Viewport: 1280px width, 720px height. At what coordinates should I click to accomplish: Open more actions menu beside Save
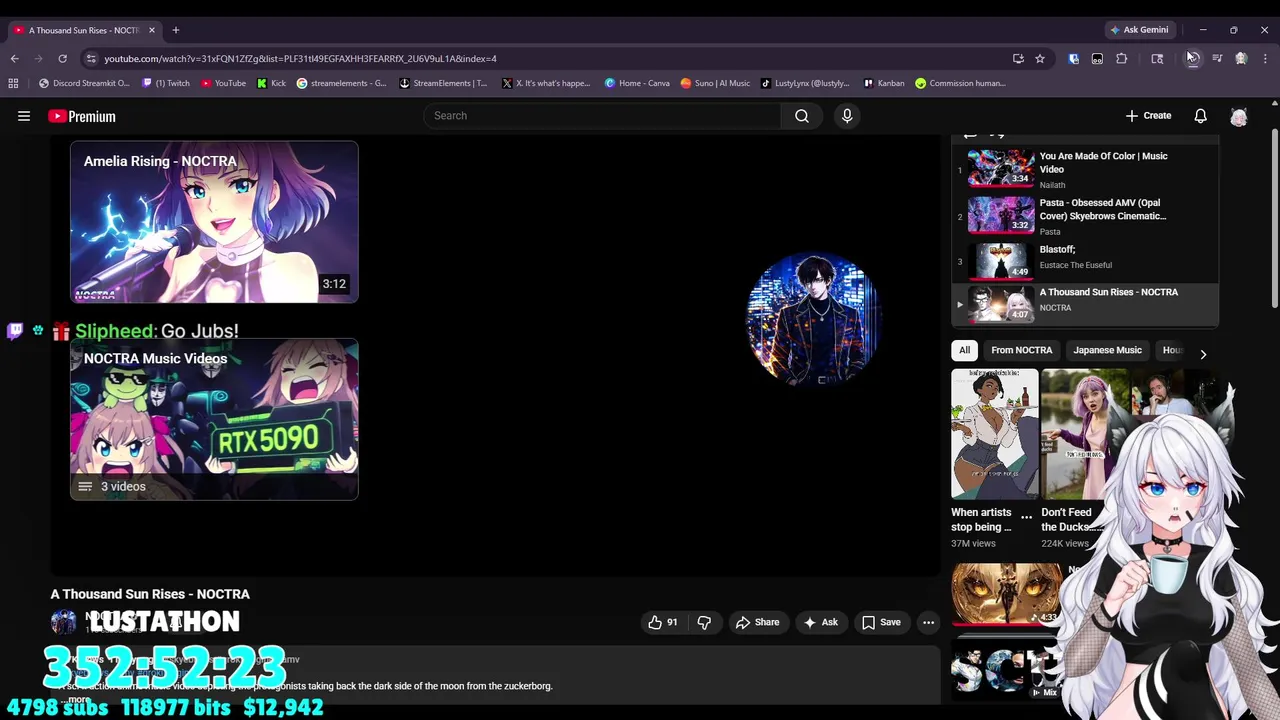pyautogui.click(x=928, y=622)
